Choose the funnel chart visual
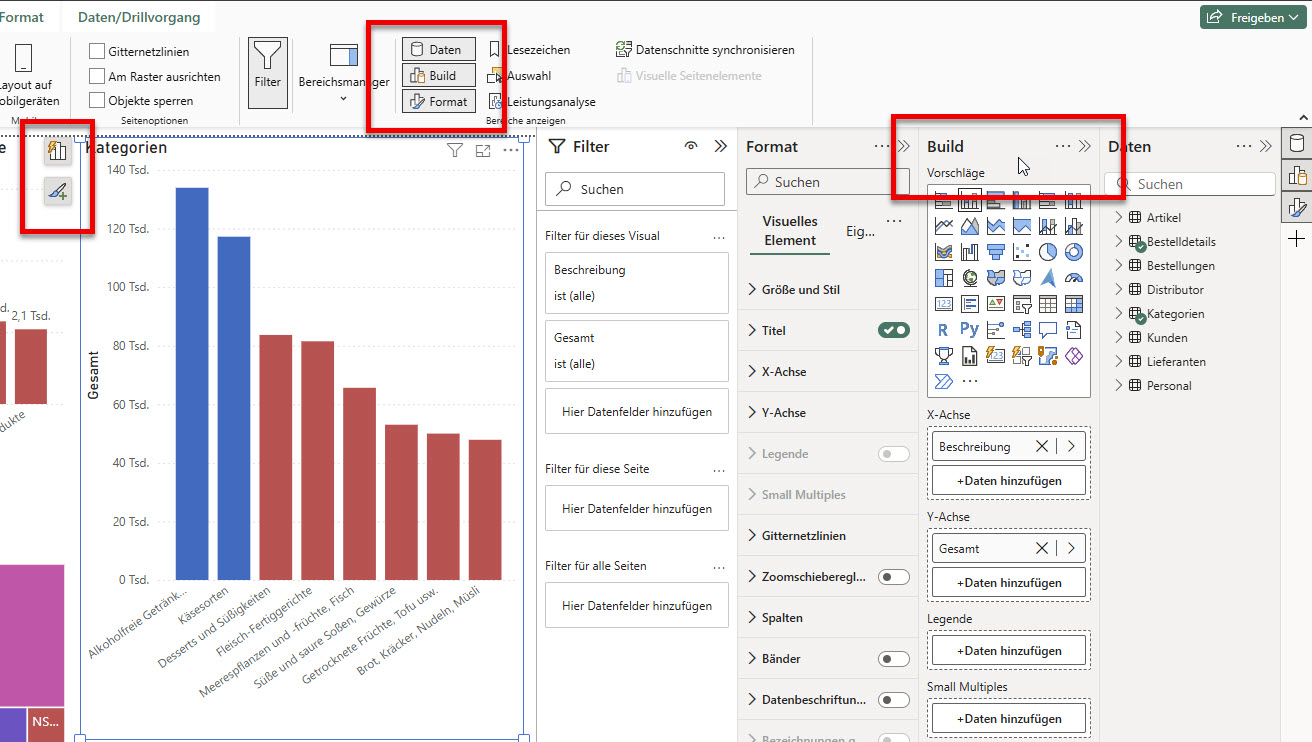This screenshot has height=742, width=1312. (995, 252)
